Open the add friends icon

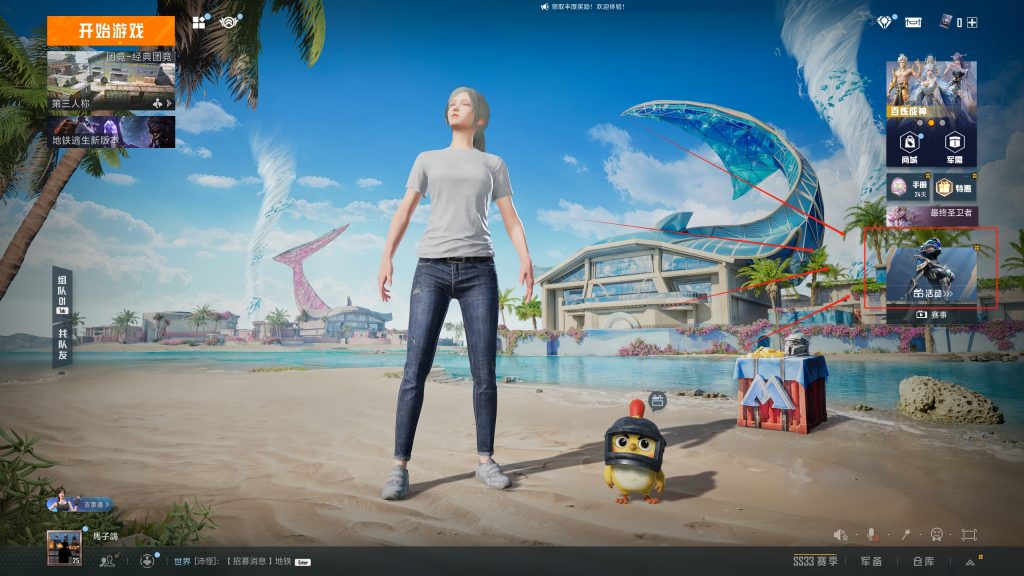coord(108,560)
